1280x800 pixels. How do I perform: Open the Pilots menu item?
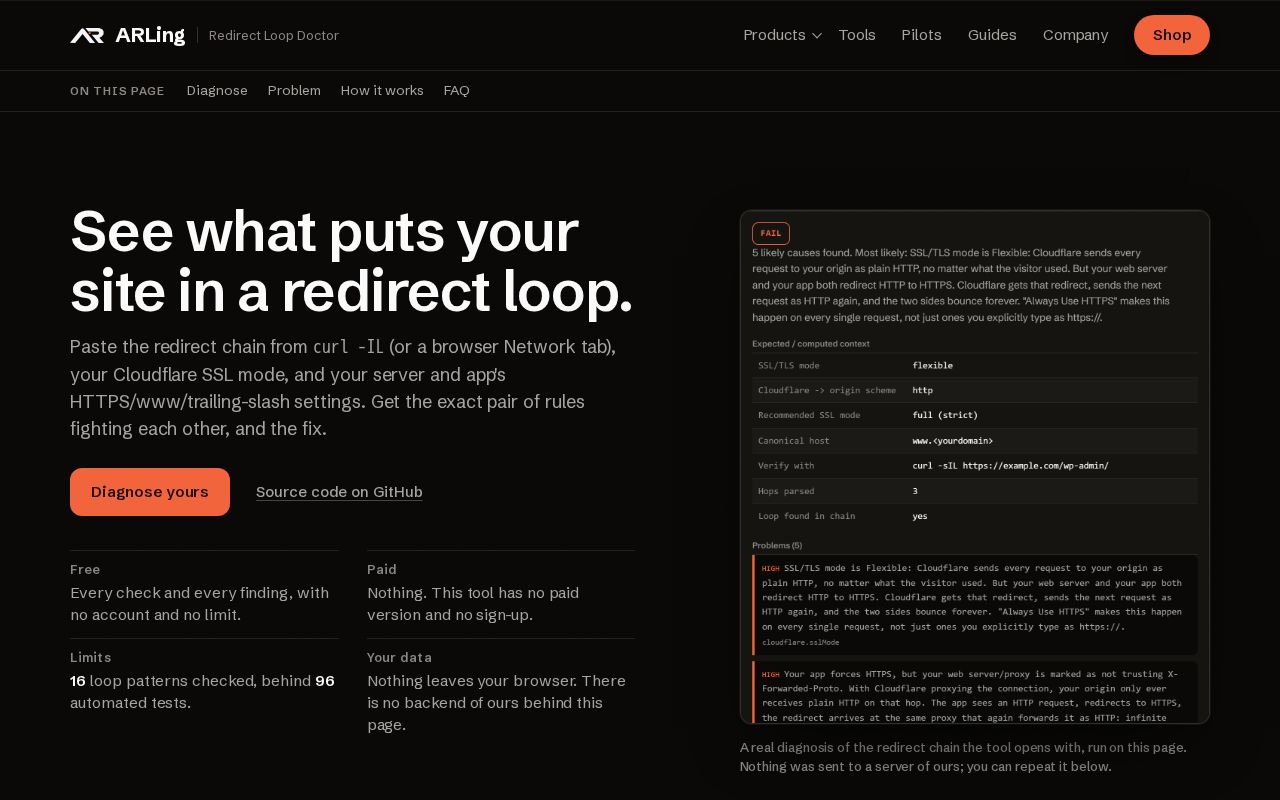[x=921, y=35]
